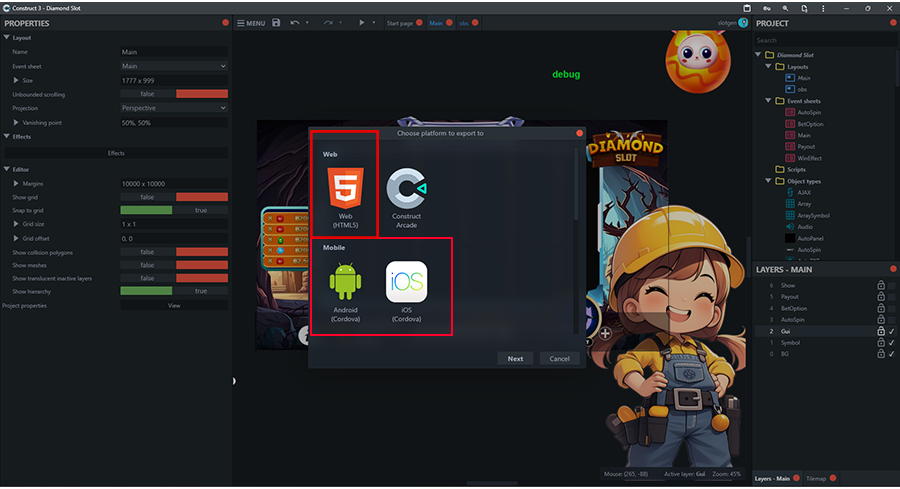
Task: Toggle lock on Show layer
Action: pos(880,285)
